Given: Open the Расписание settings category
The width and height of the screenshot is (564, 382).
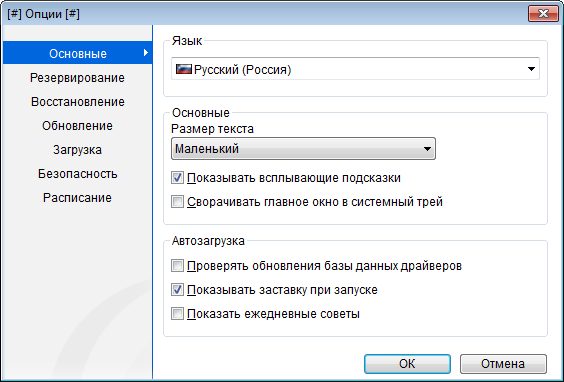Looking at the screenshot, I should [78, 197].
